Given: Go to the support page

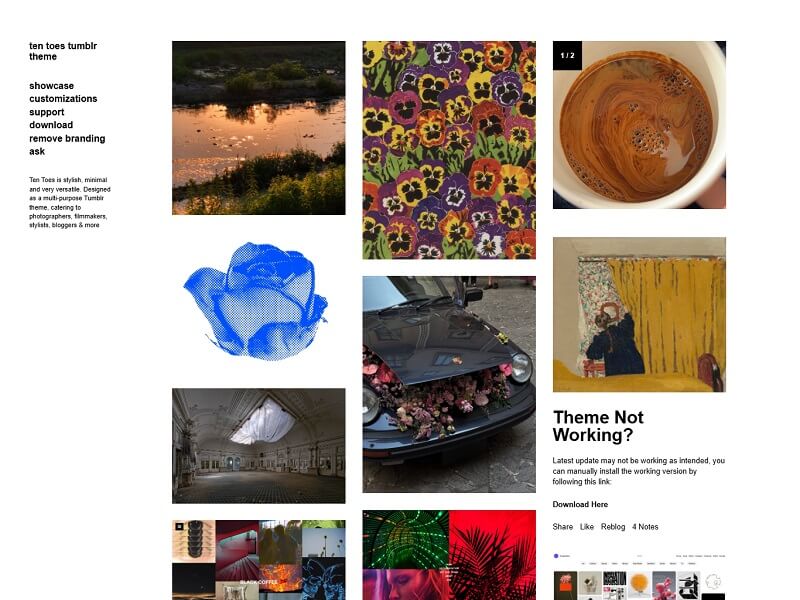Looking at the screenshot, I should 46,112.
